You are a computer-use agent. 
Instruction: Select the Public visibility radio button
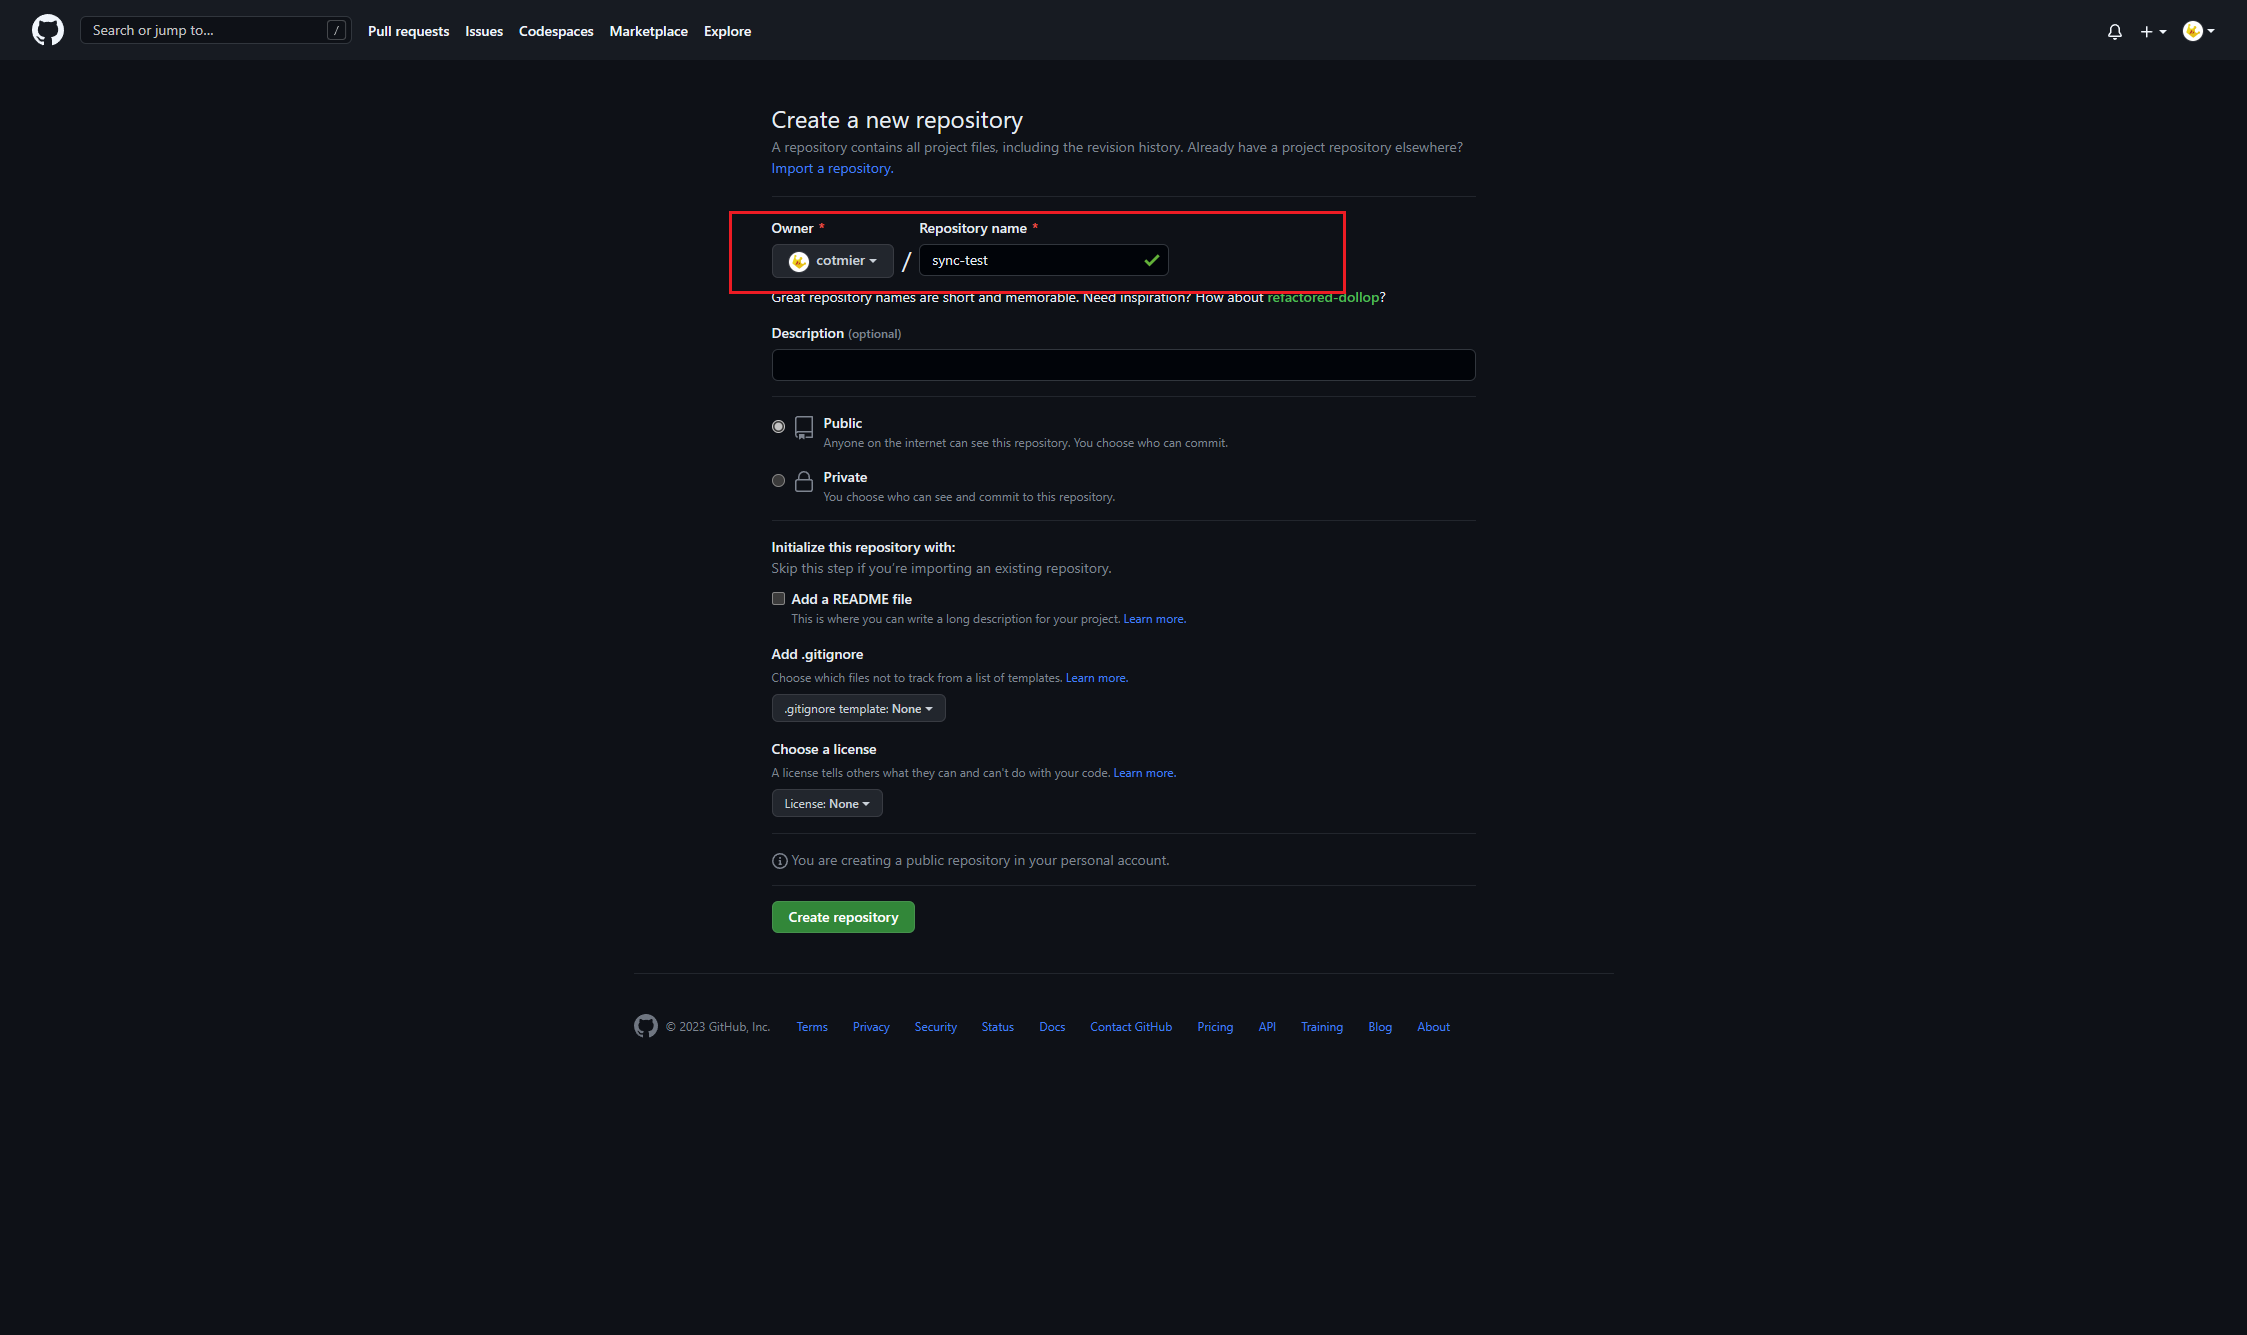click(778, 426)
